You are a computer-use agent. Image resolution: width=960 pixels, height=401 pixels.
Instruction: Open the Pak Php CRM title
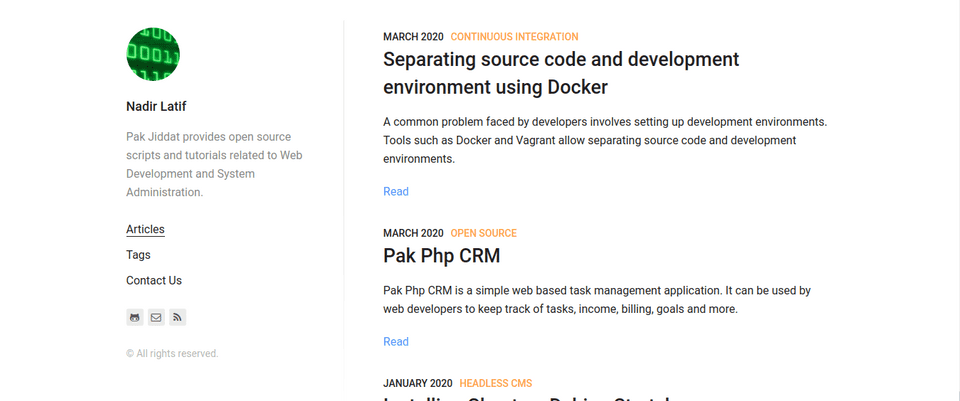441,256
